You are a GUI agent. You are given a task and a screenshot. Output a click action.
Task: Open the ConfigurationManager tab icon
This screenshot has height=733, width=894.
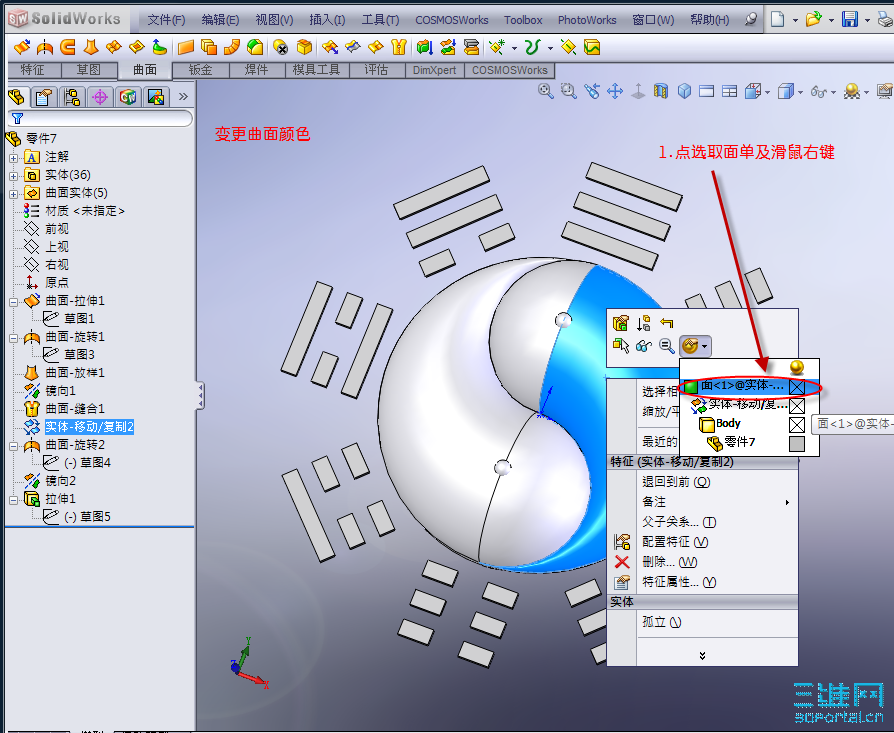coord(72,97)
